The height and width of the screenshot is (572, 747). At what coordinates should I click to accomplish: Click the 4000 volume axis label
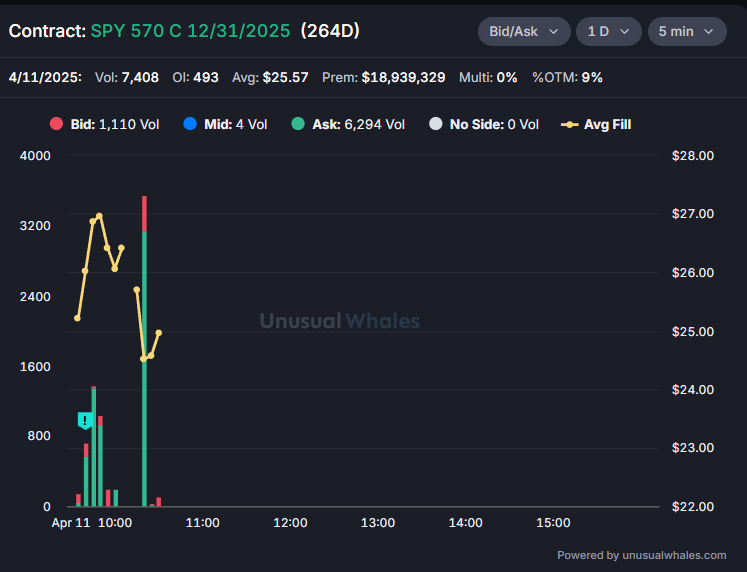coord(35,156)
